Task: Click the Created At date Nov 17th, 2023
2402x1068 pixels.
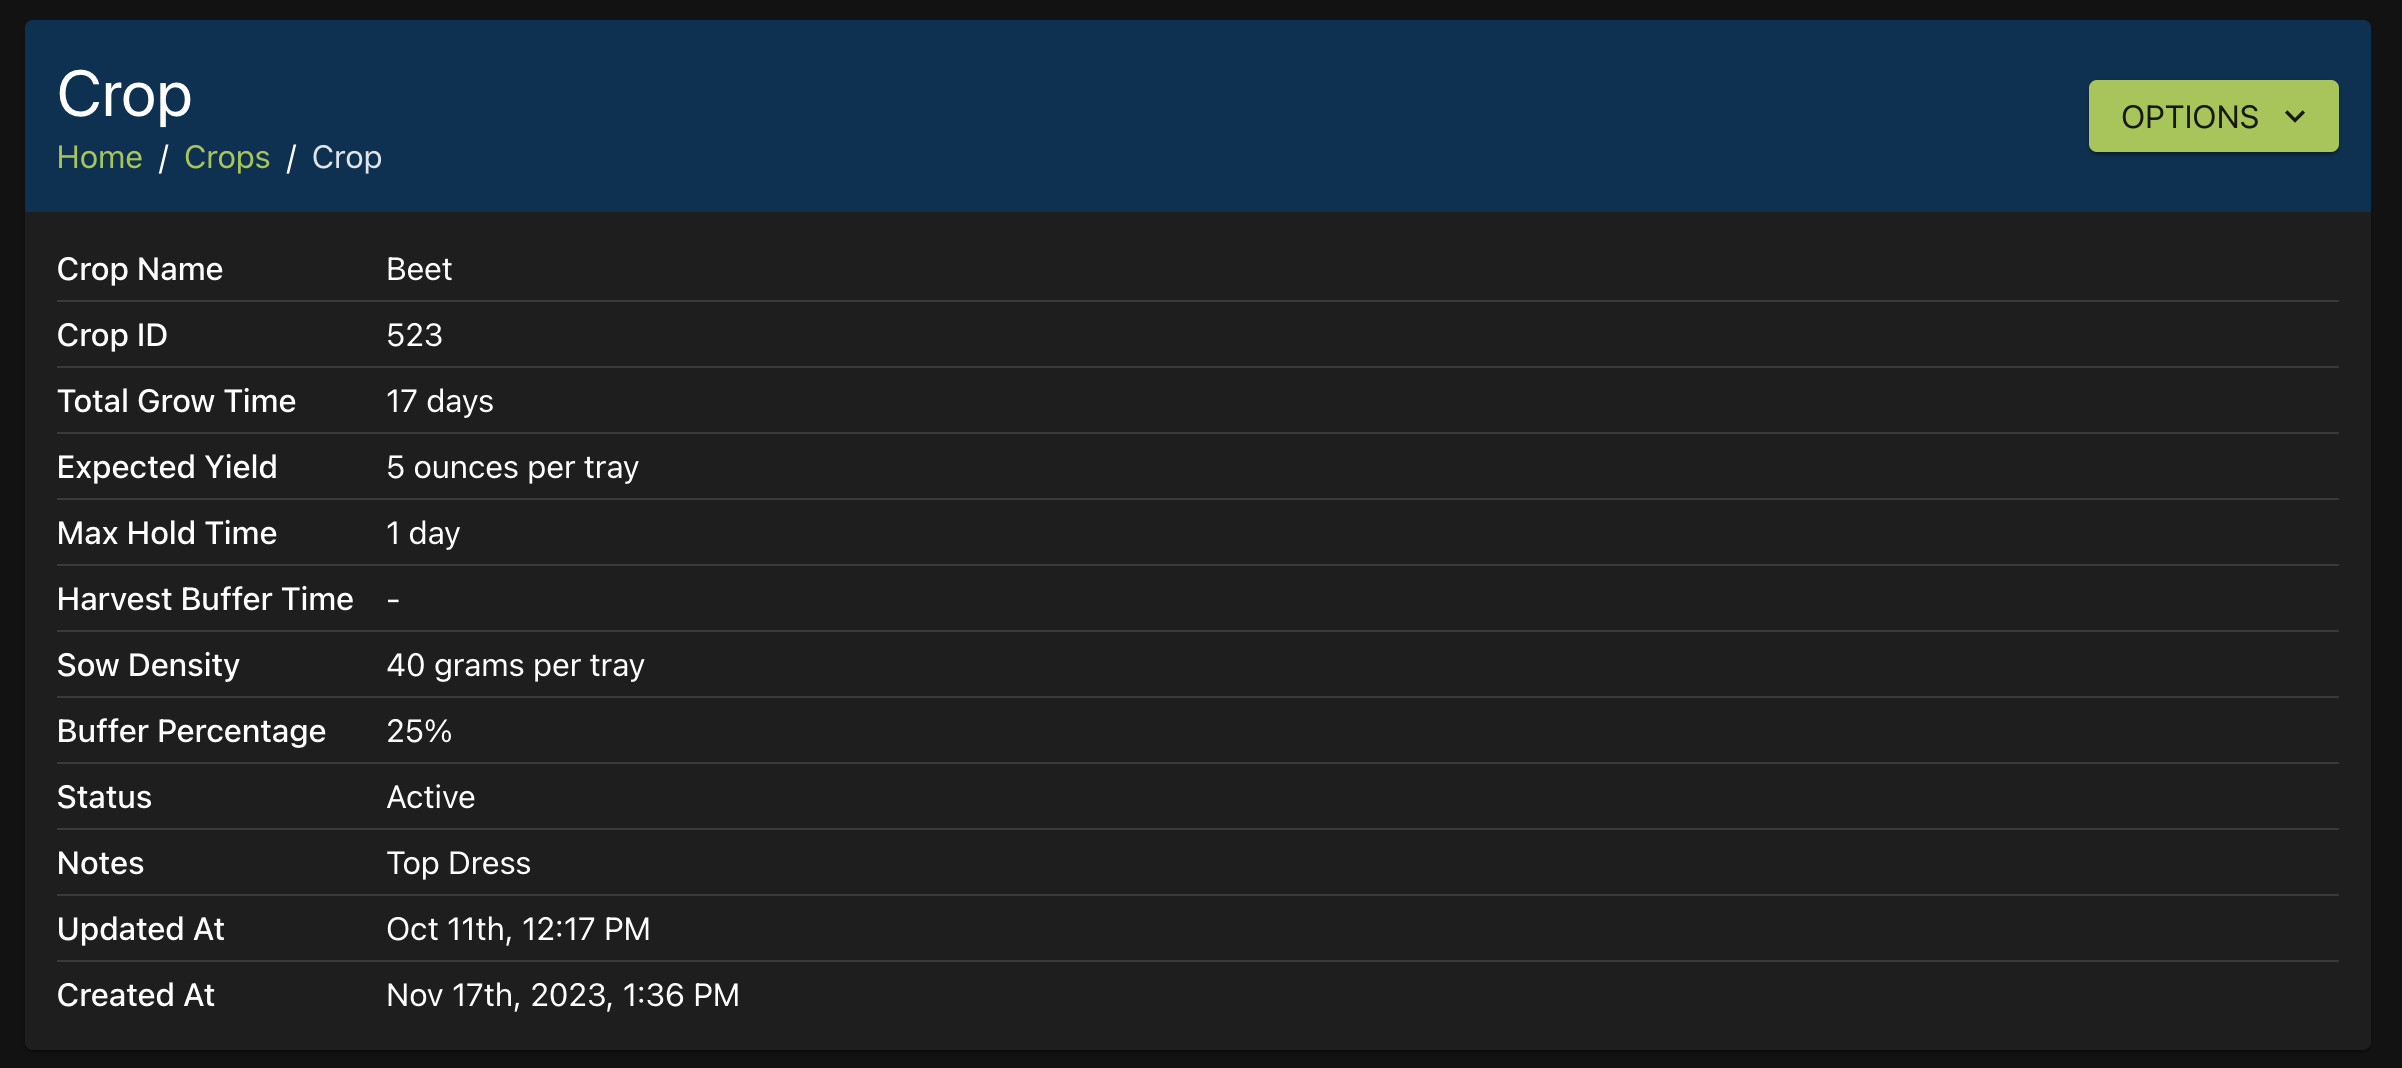Action: point(562,995)
